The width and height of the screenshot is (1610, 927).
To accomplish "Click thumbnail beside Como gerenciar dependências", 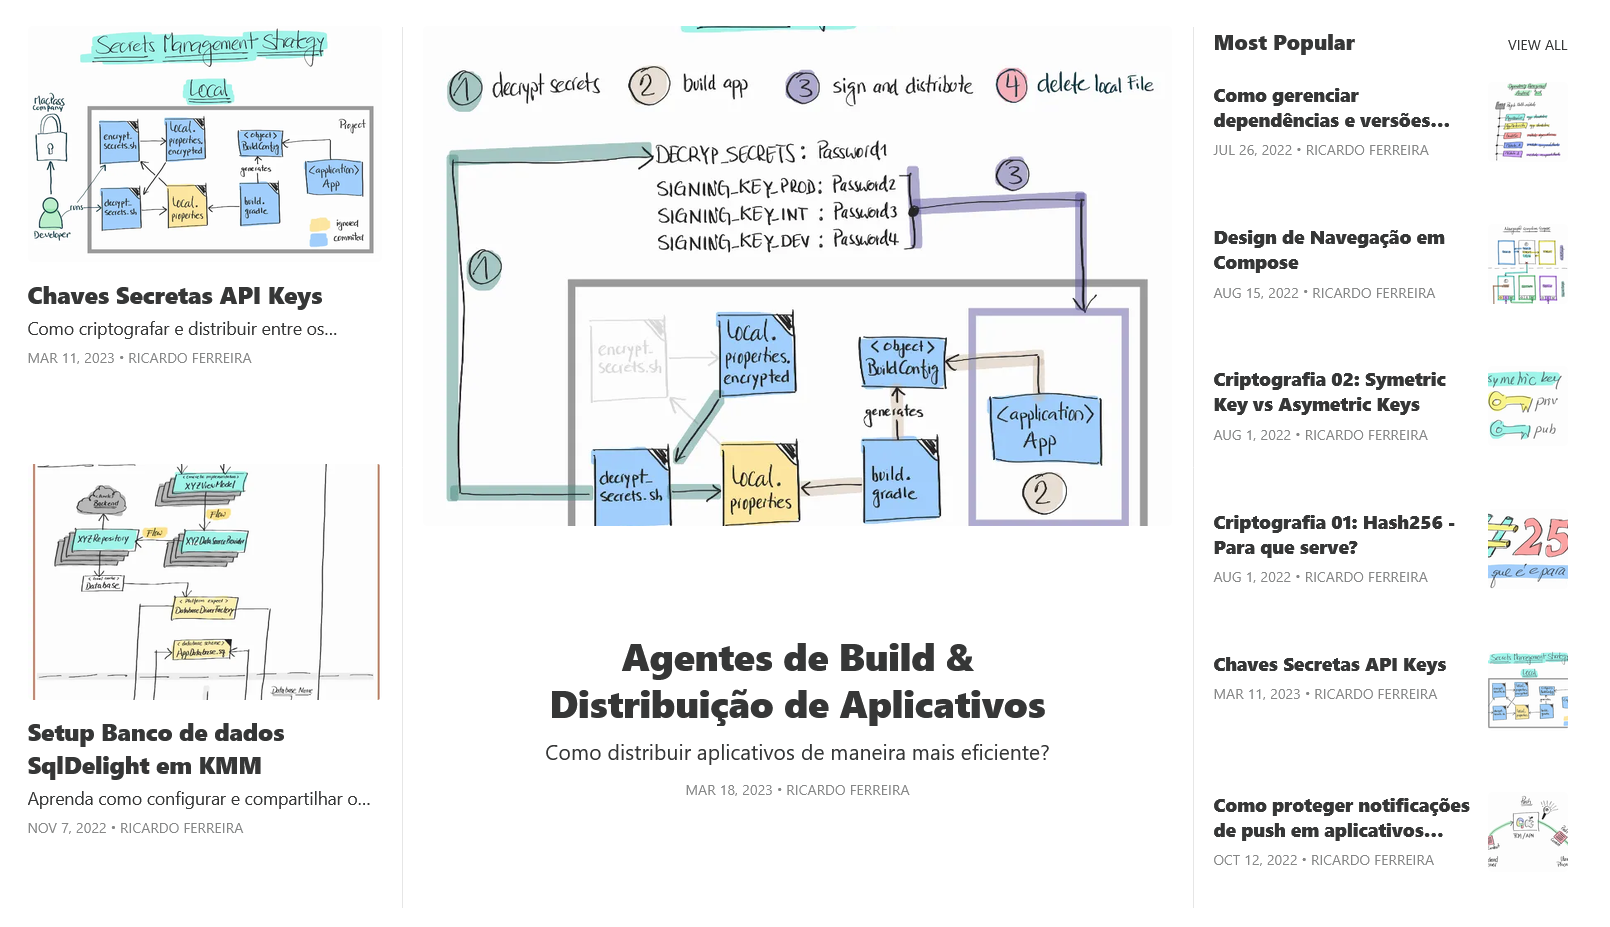I will 1527,122.
